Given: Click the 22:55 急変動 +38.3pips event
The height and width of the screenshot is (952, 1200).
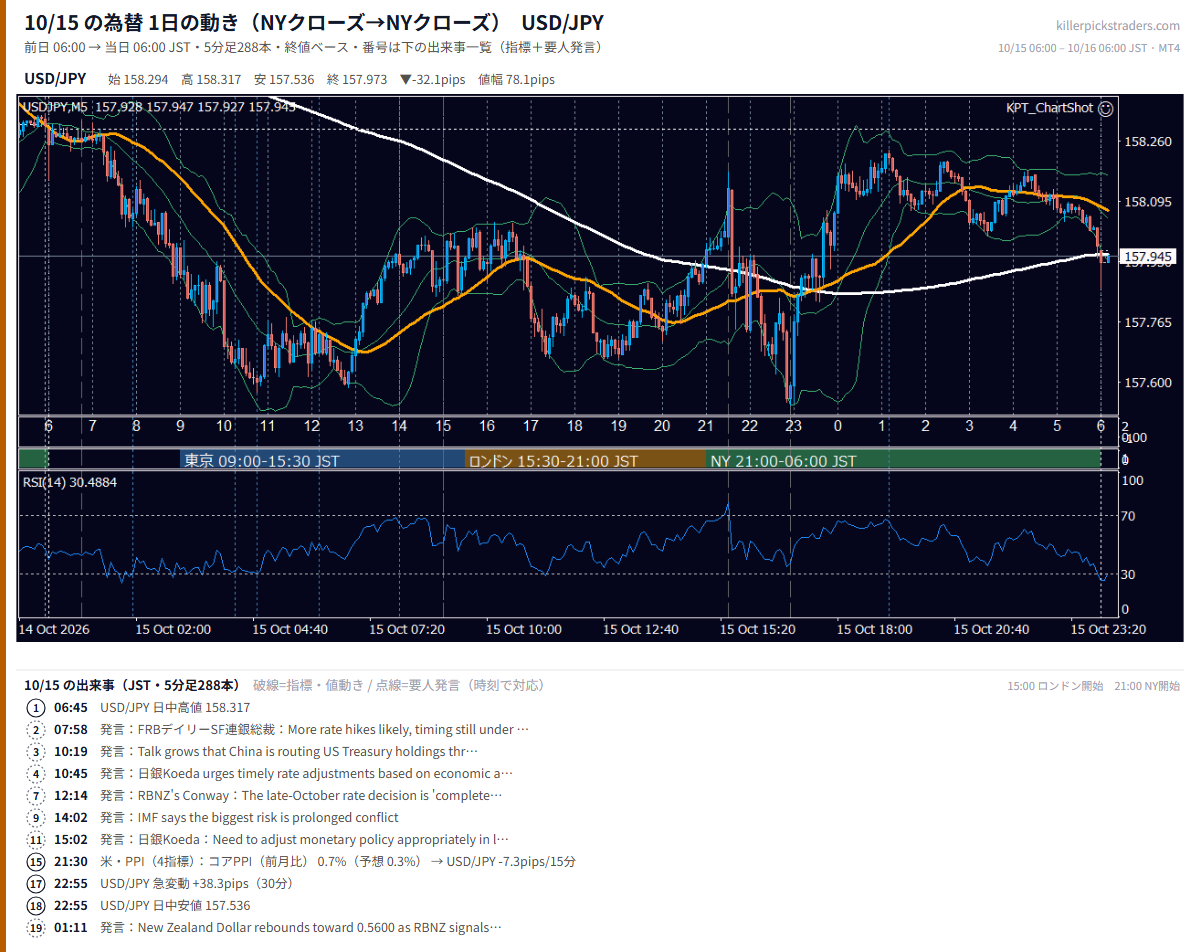Looking at the screenshot, I should point(173,883).
